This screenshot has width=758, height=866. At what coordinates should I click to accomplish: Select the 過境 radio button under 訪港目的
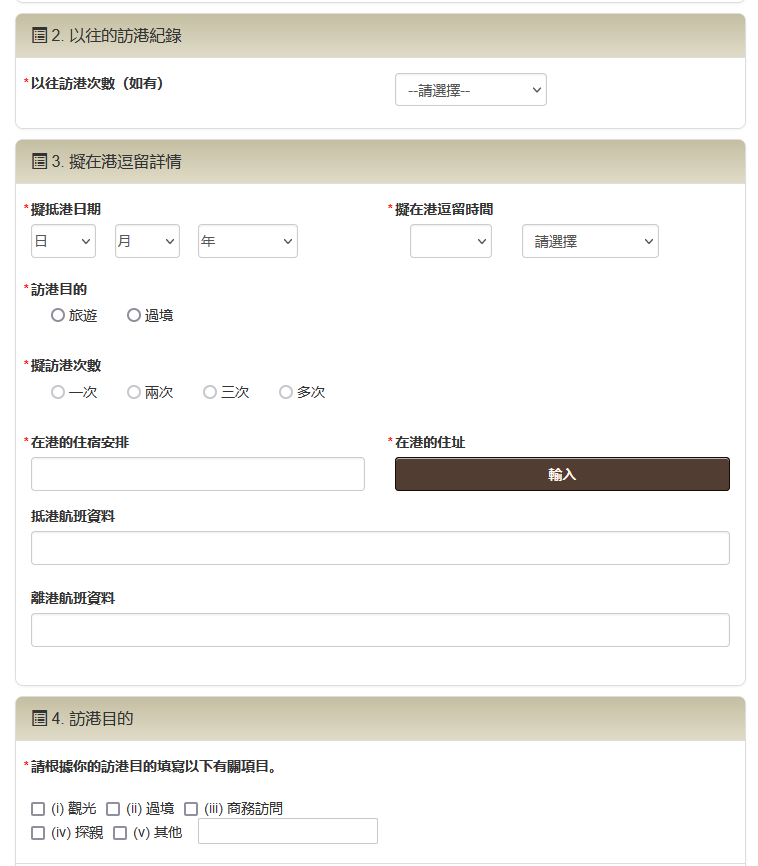[x=134, y=315]
